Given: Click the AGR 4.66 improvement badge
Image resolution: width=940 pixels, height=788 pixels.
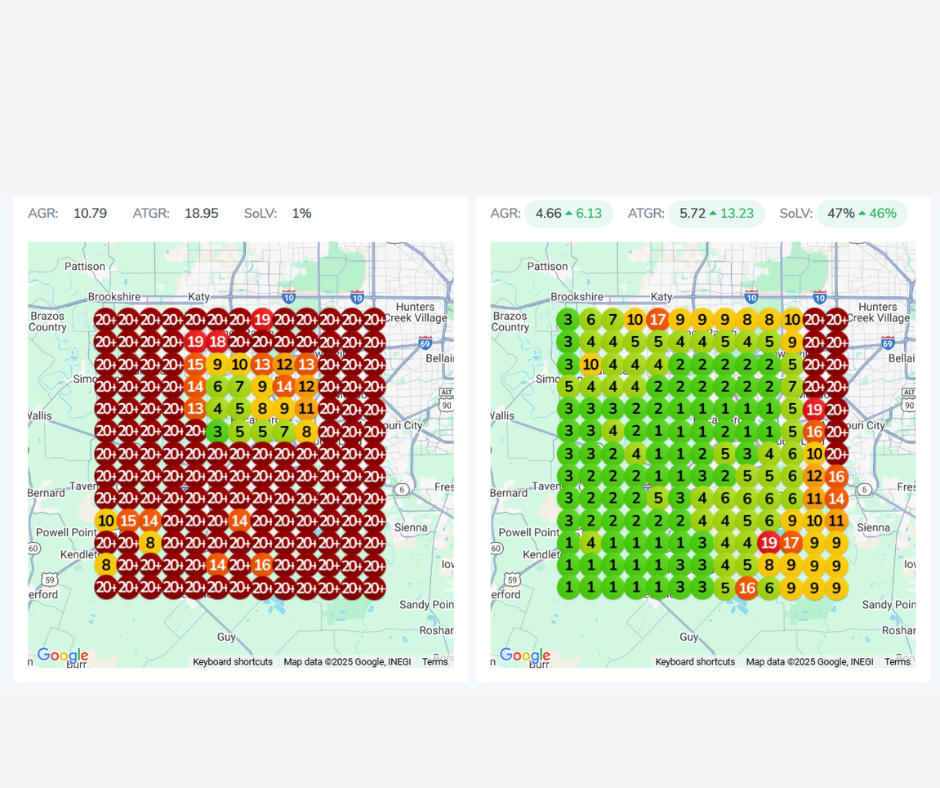Looking at the screenshot, I should pos(568,214).
